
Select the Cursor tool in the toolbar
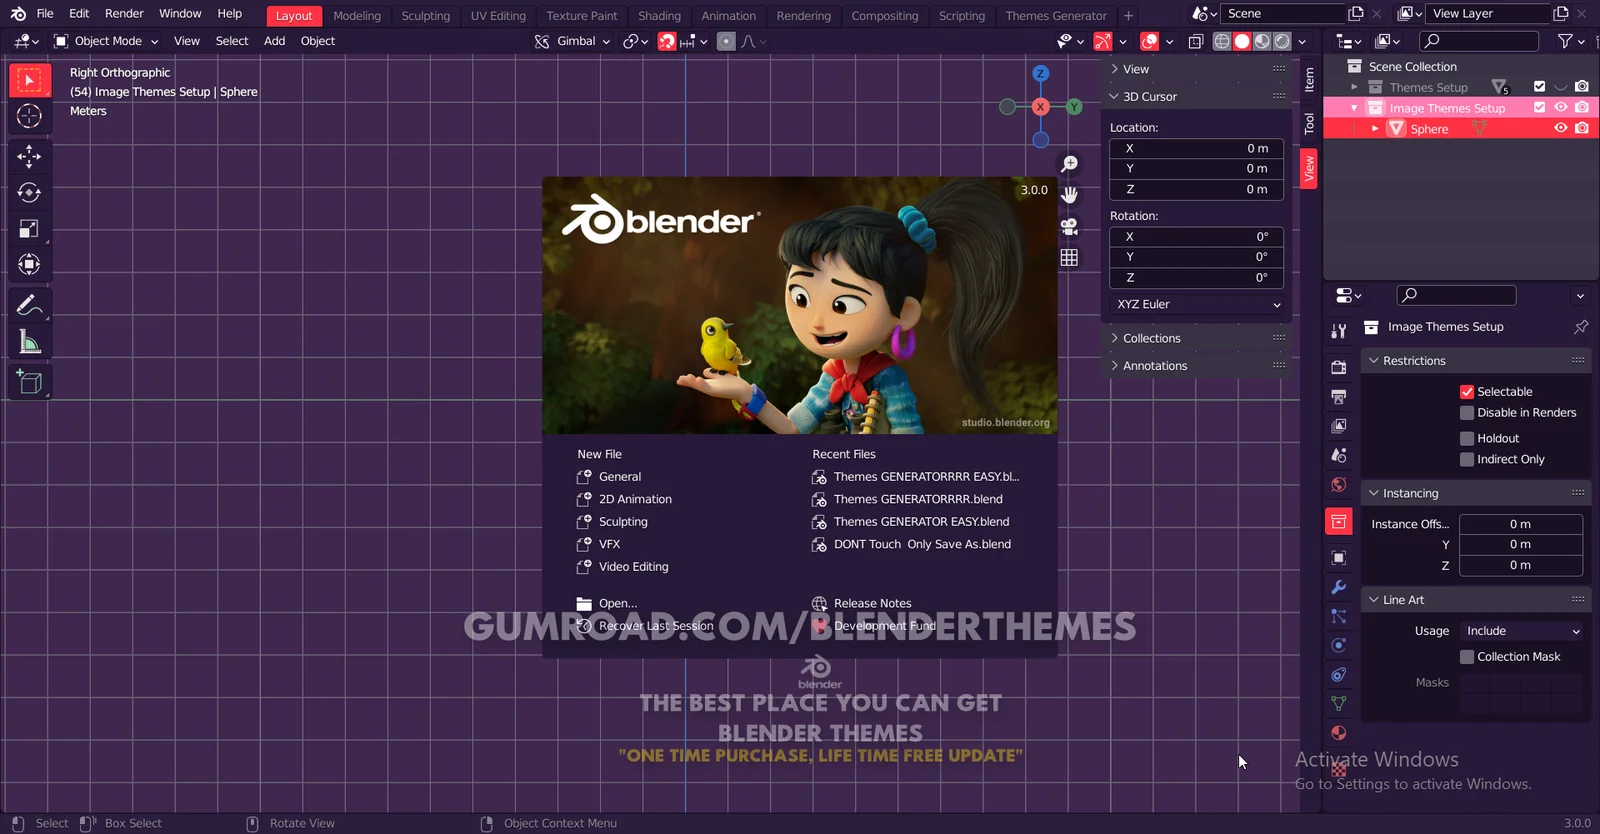[29, 116]
